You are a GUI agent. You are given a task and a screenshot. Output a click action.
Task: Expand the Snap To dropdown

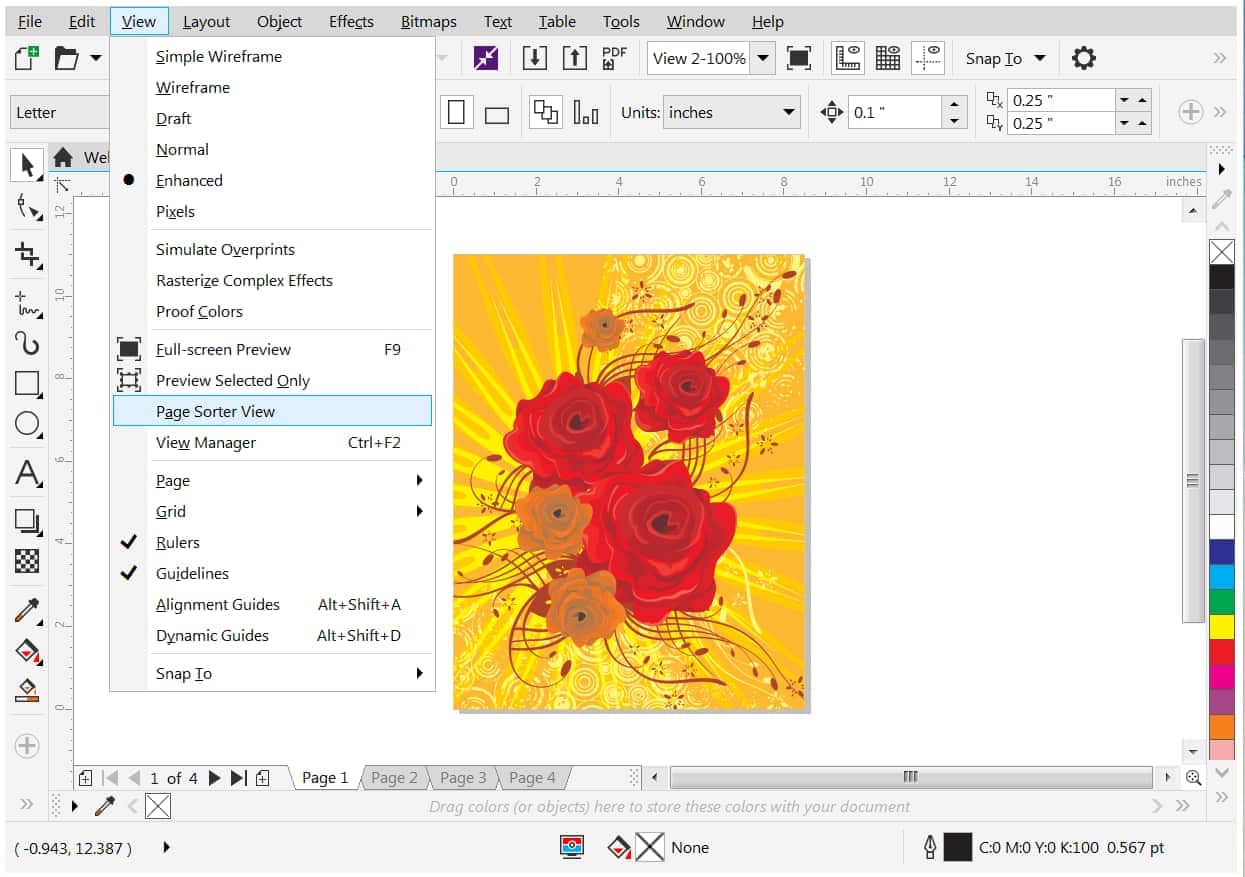pos(1005,58)
